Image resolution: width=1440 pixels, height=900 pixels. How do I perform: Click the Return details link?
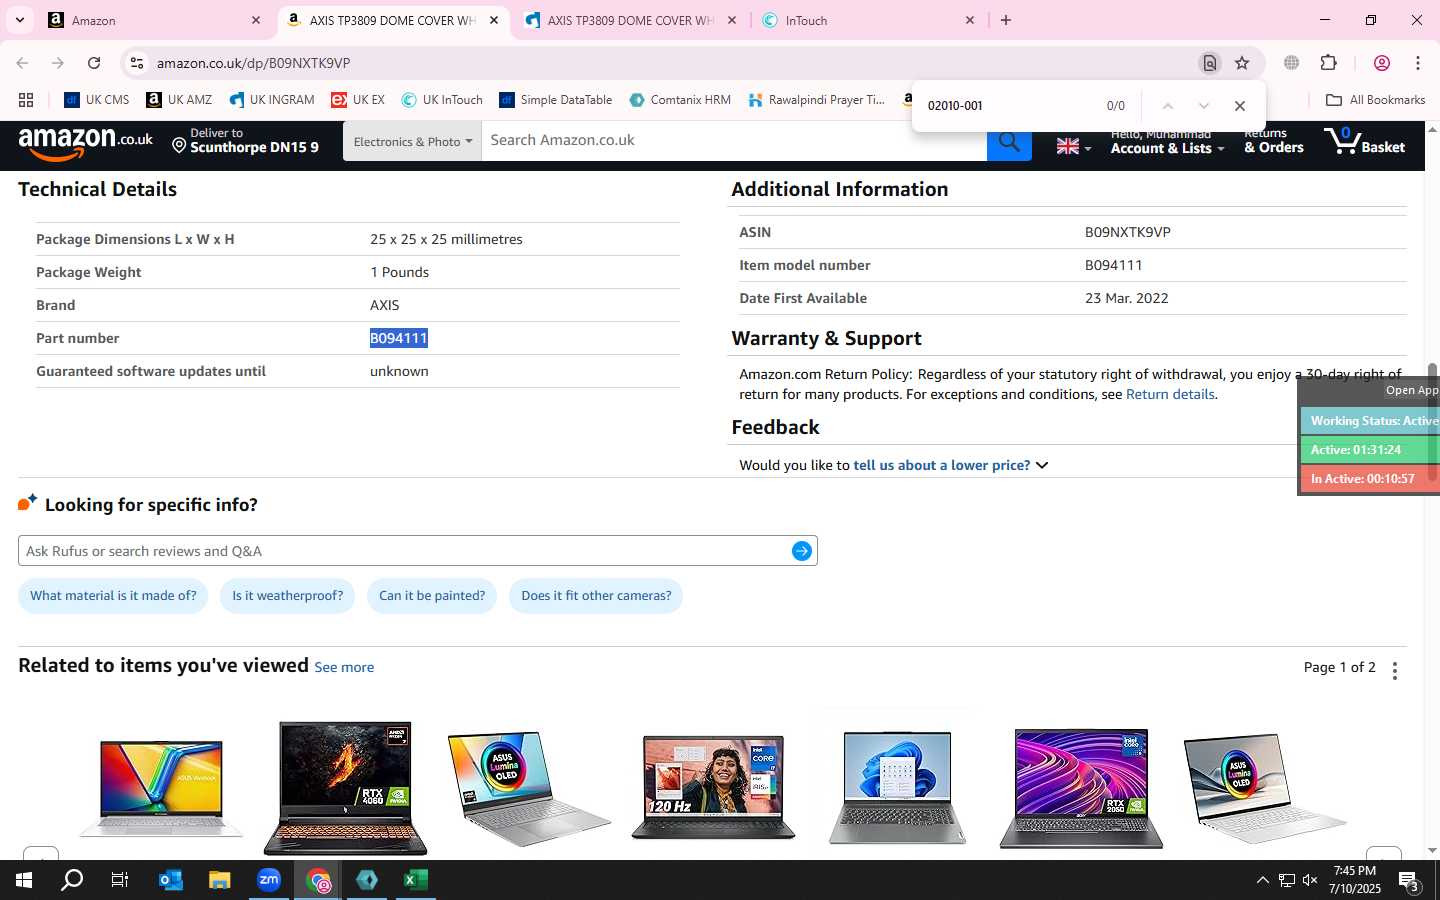click(1170, 394)
